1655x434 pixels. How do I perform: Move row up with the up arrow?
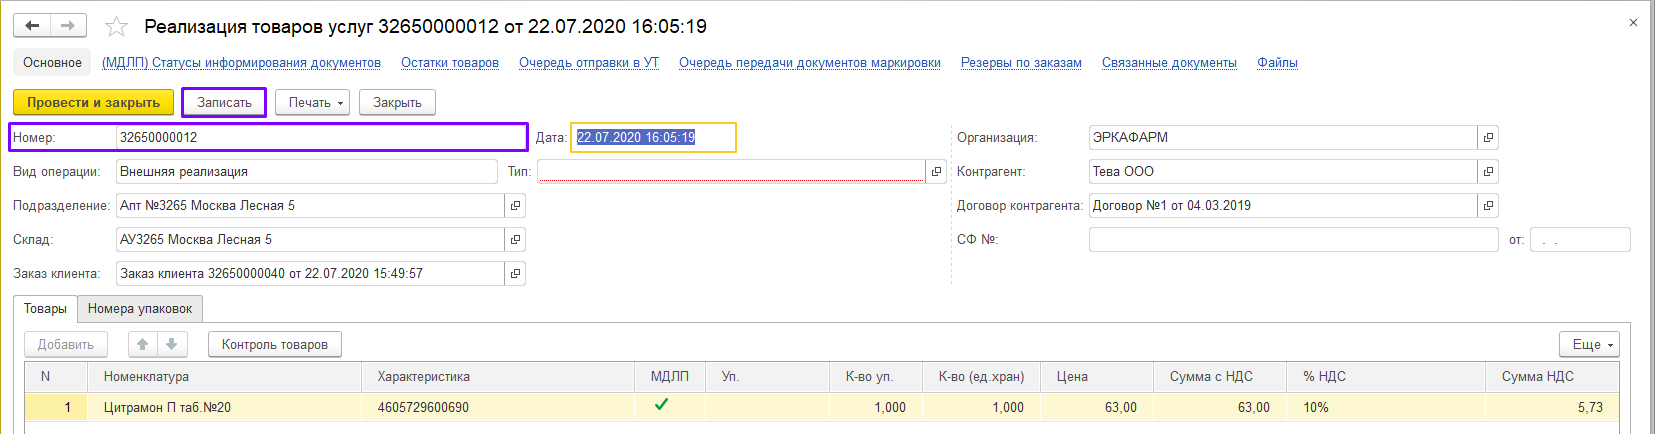click(143, 344)
